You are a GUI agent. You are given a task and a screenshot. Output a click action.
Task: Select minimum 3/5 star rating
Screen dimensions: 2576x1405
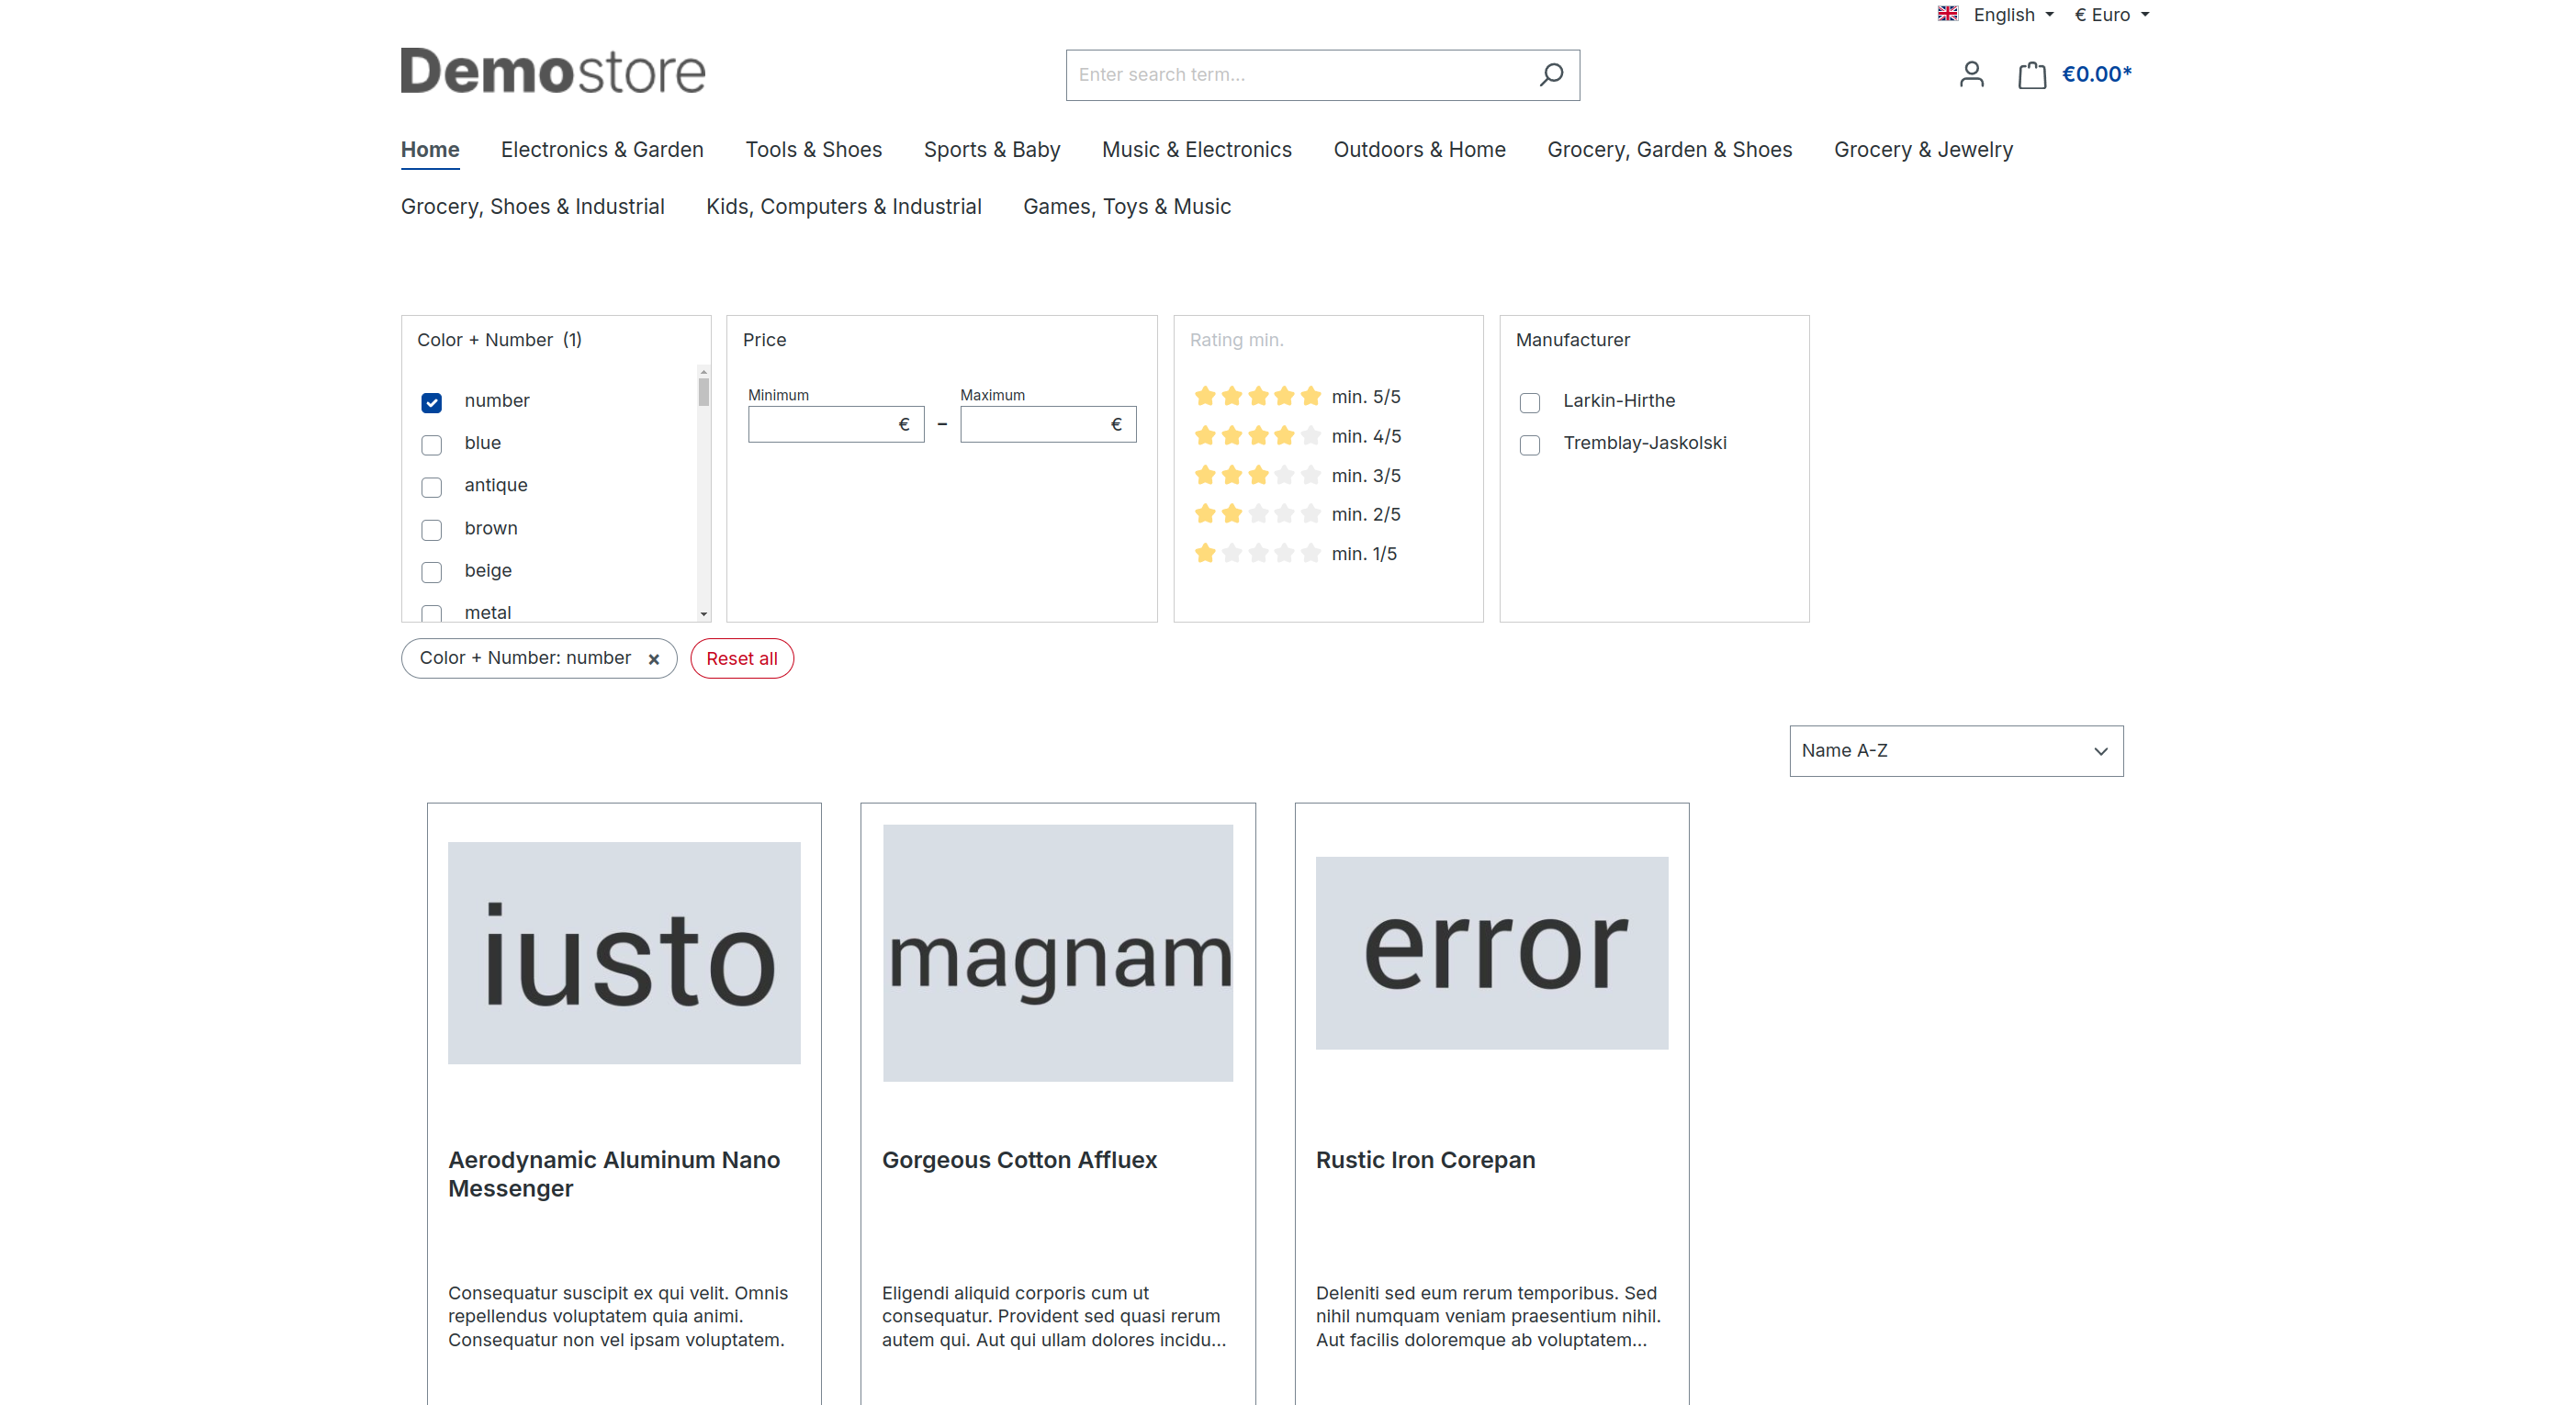click(1297, 476)
